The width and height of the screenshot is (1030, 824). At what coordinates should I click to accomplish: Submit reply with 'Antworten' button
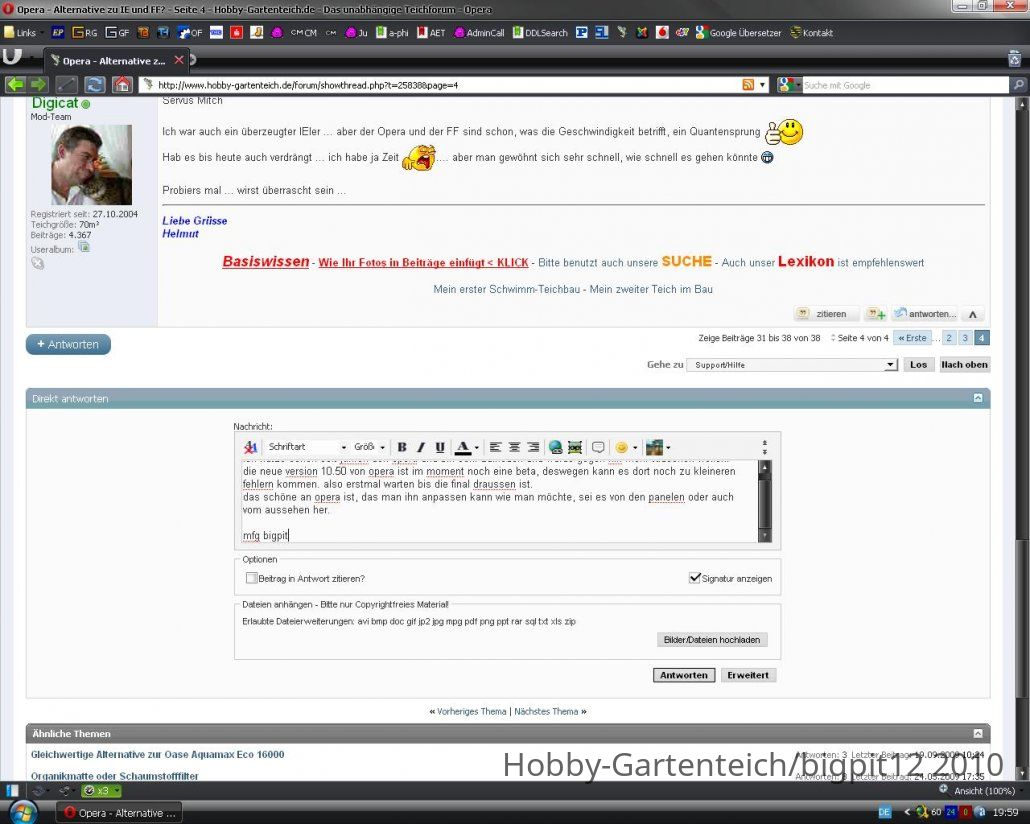pyautogui.click(x=684, y=675)
